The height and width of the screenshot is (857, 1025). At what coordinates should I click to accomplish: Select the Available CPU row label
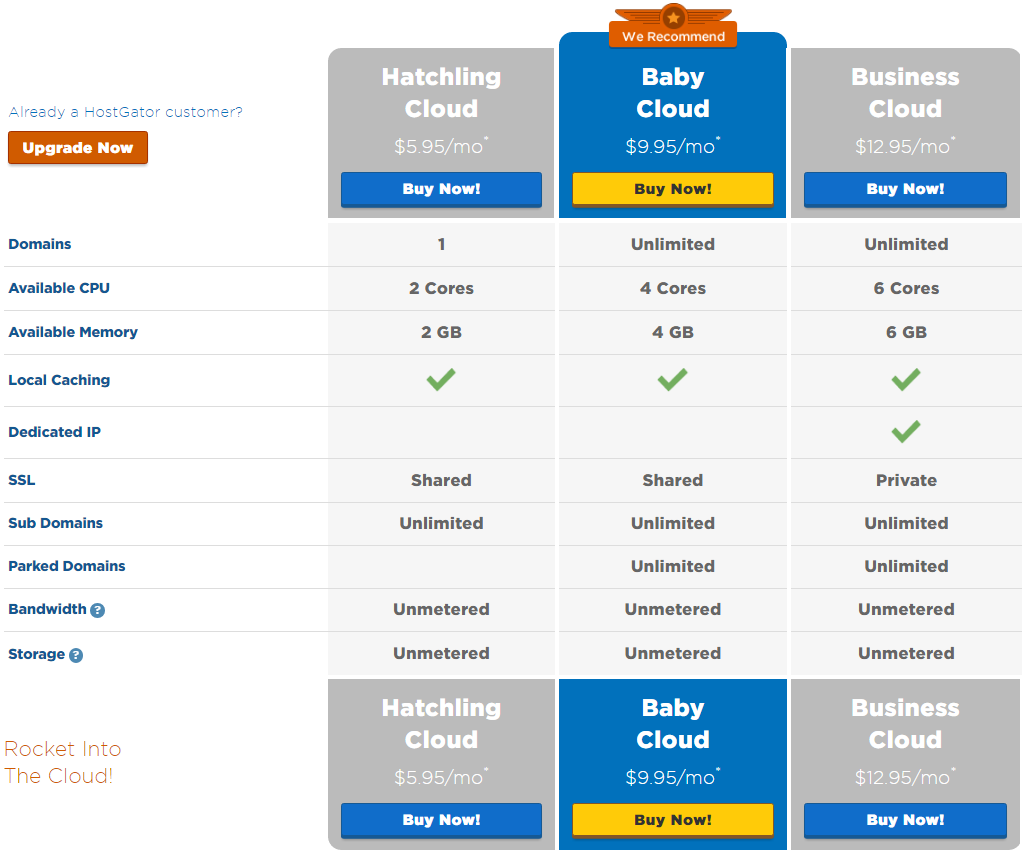(x=59, y=288)
